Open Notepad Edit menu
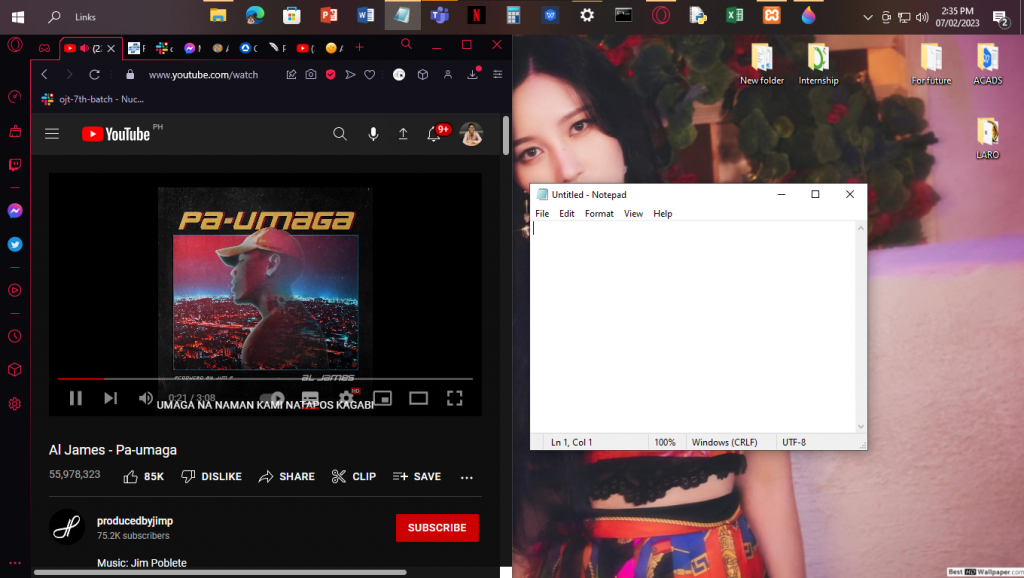 pyautogui.click(x=567, y=214)
